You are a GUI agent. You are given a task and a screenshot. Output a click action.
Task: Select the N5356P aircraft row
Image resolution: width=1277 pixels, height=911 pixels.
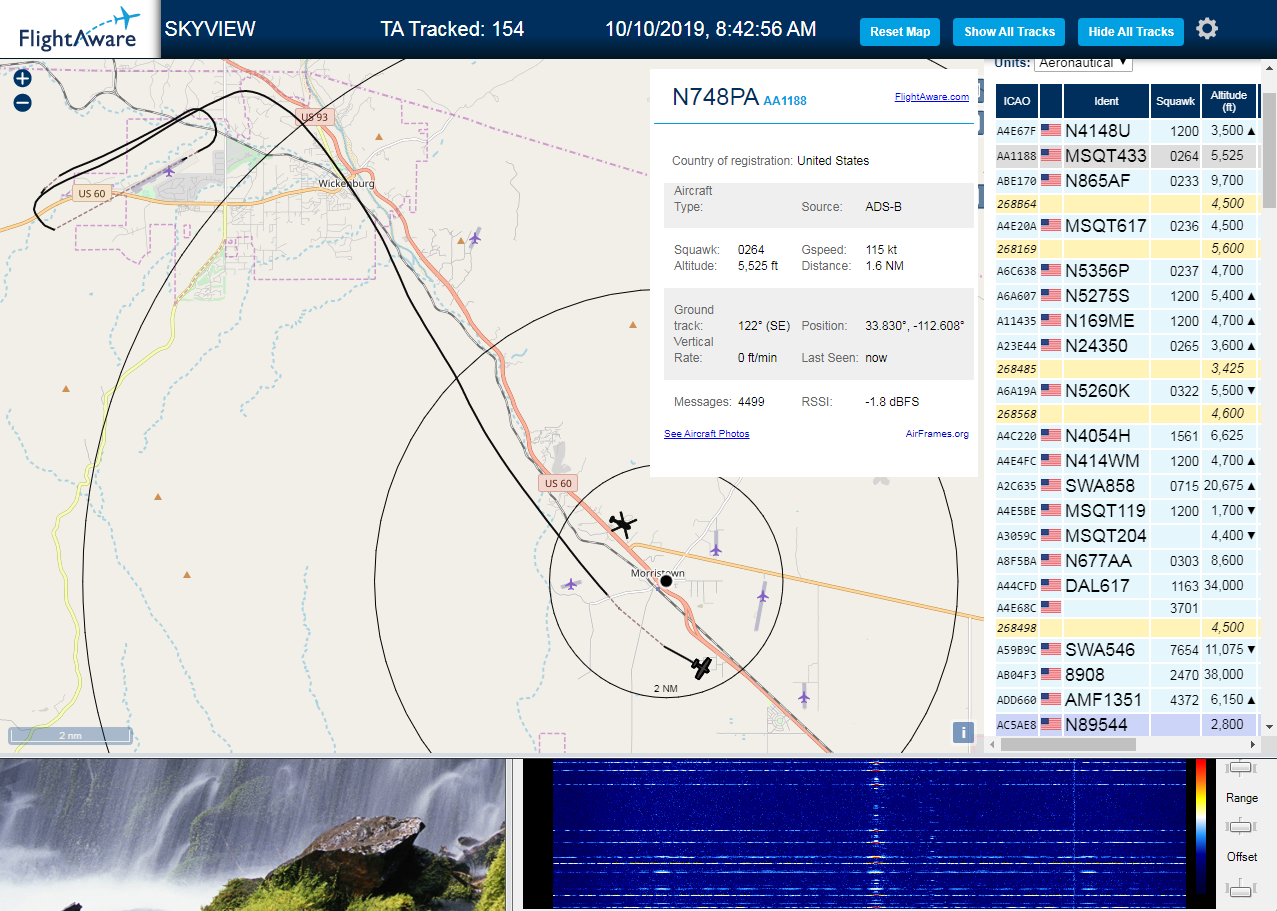click(1127, 270)
